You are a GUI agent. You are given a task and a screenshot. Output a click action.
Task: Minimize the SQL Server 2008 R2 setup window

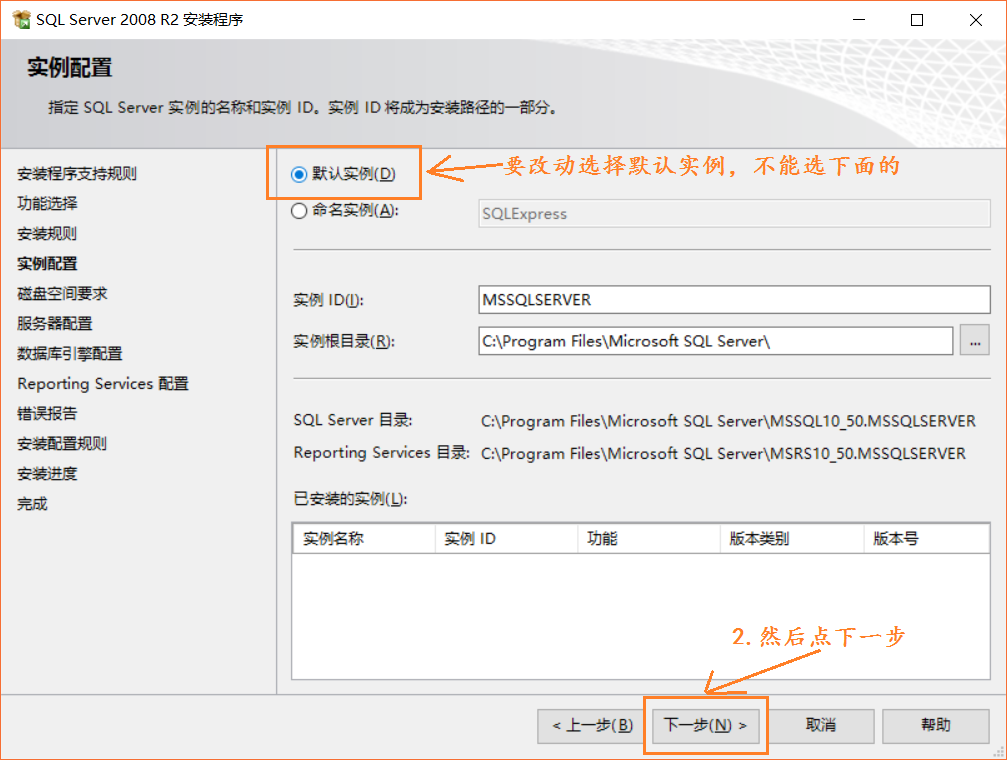[x=859, y=20]
